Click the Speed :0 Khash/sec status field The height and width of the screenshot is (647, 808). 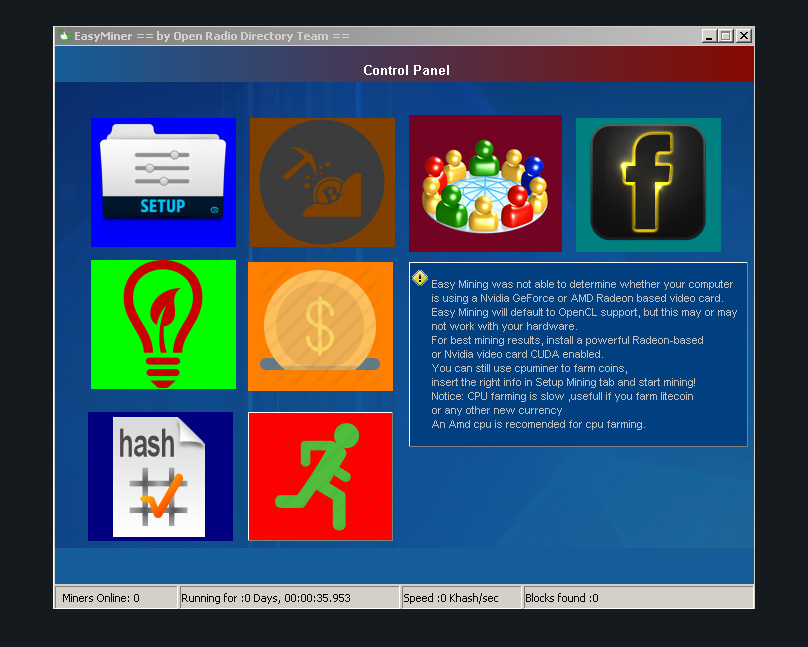click(x=461, y=598)
